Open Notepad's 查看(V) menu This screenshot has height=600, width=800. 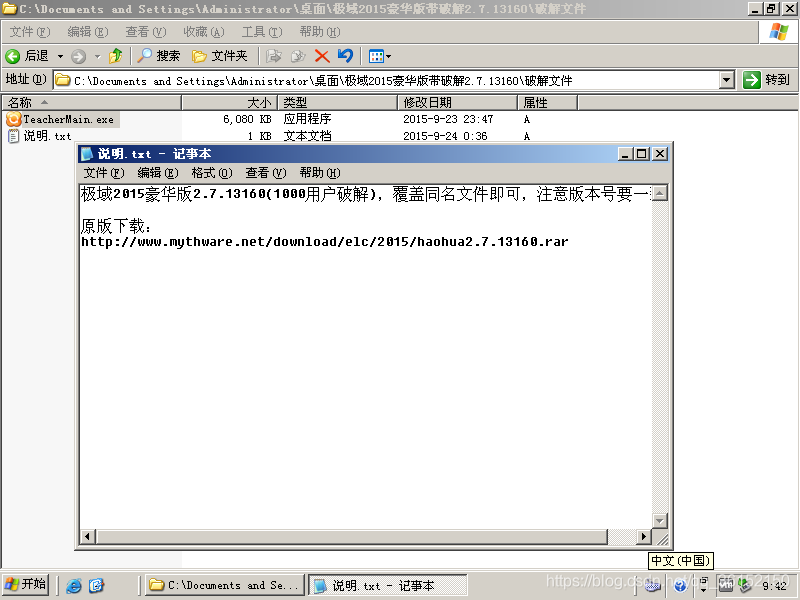(x=266, y=173)
